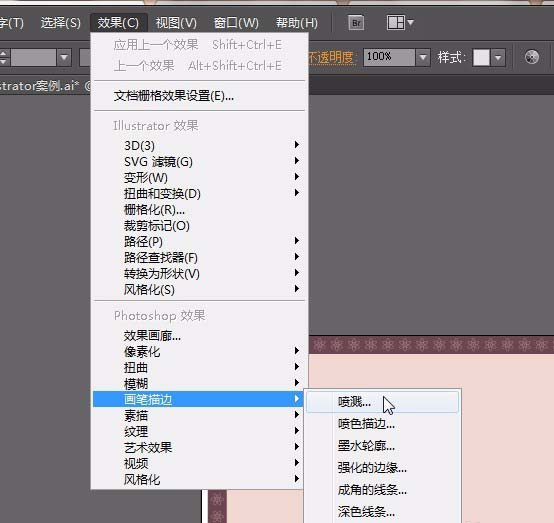Viewport: 554px width, 523px height.
Task: Click the 不透明度 opacity link
Action: point(331,57)
